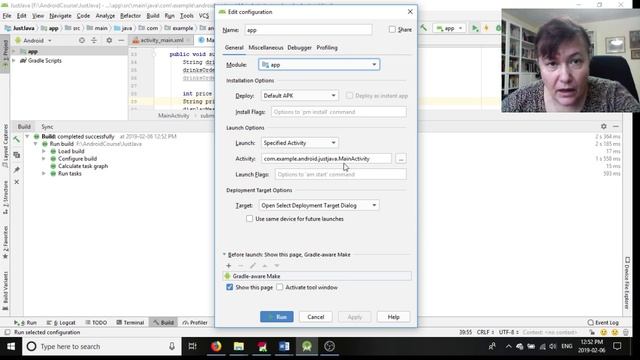The width and height of the screenshot is (640, 360).
Task: Edit before launch task with pencil icon
Action: pos(253,266)
